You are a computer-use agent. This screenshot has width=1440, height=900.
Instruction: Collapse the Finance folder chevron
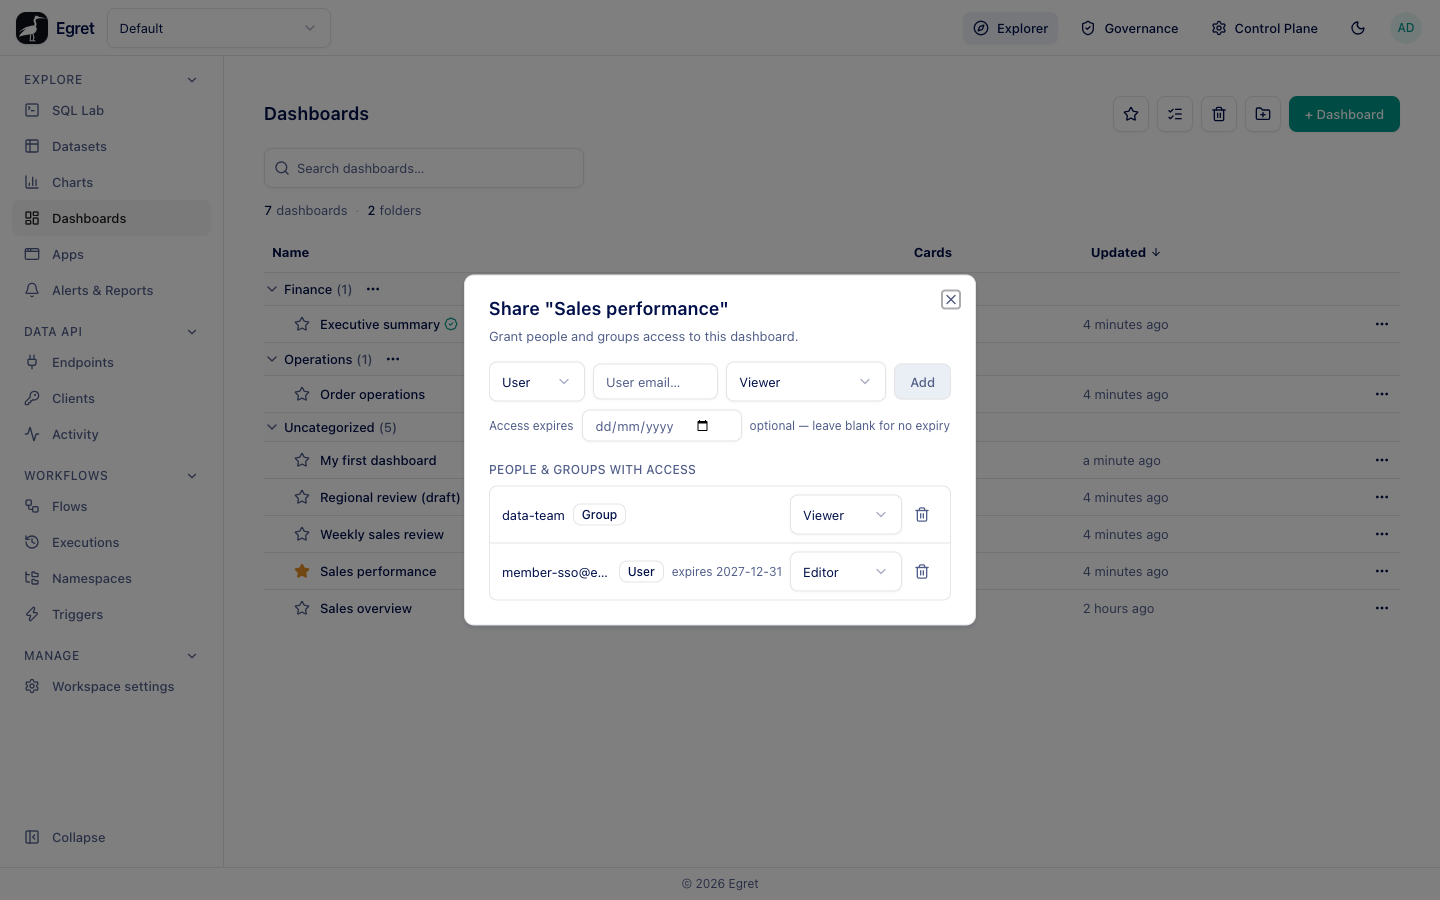(x=272, y=289)
